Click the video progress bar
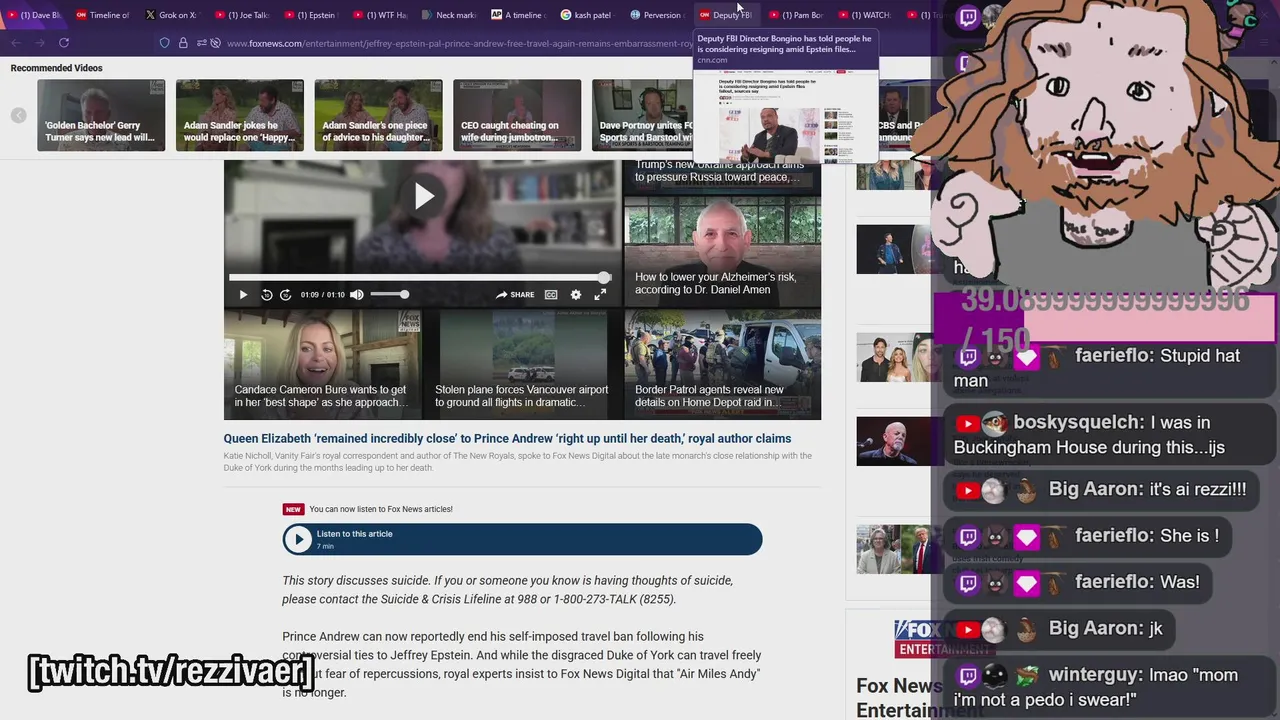This screenshot has width=1280, height=720. 419,277
